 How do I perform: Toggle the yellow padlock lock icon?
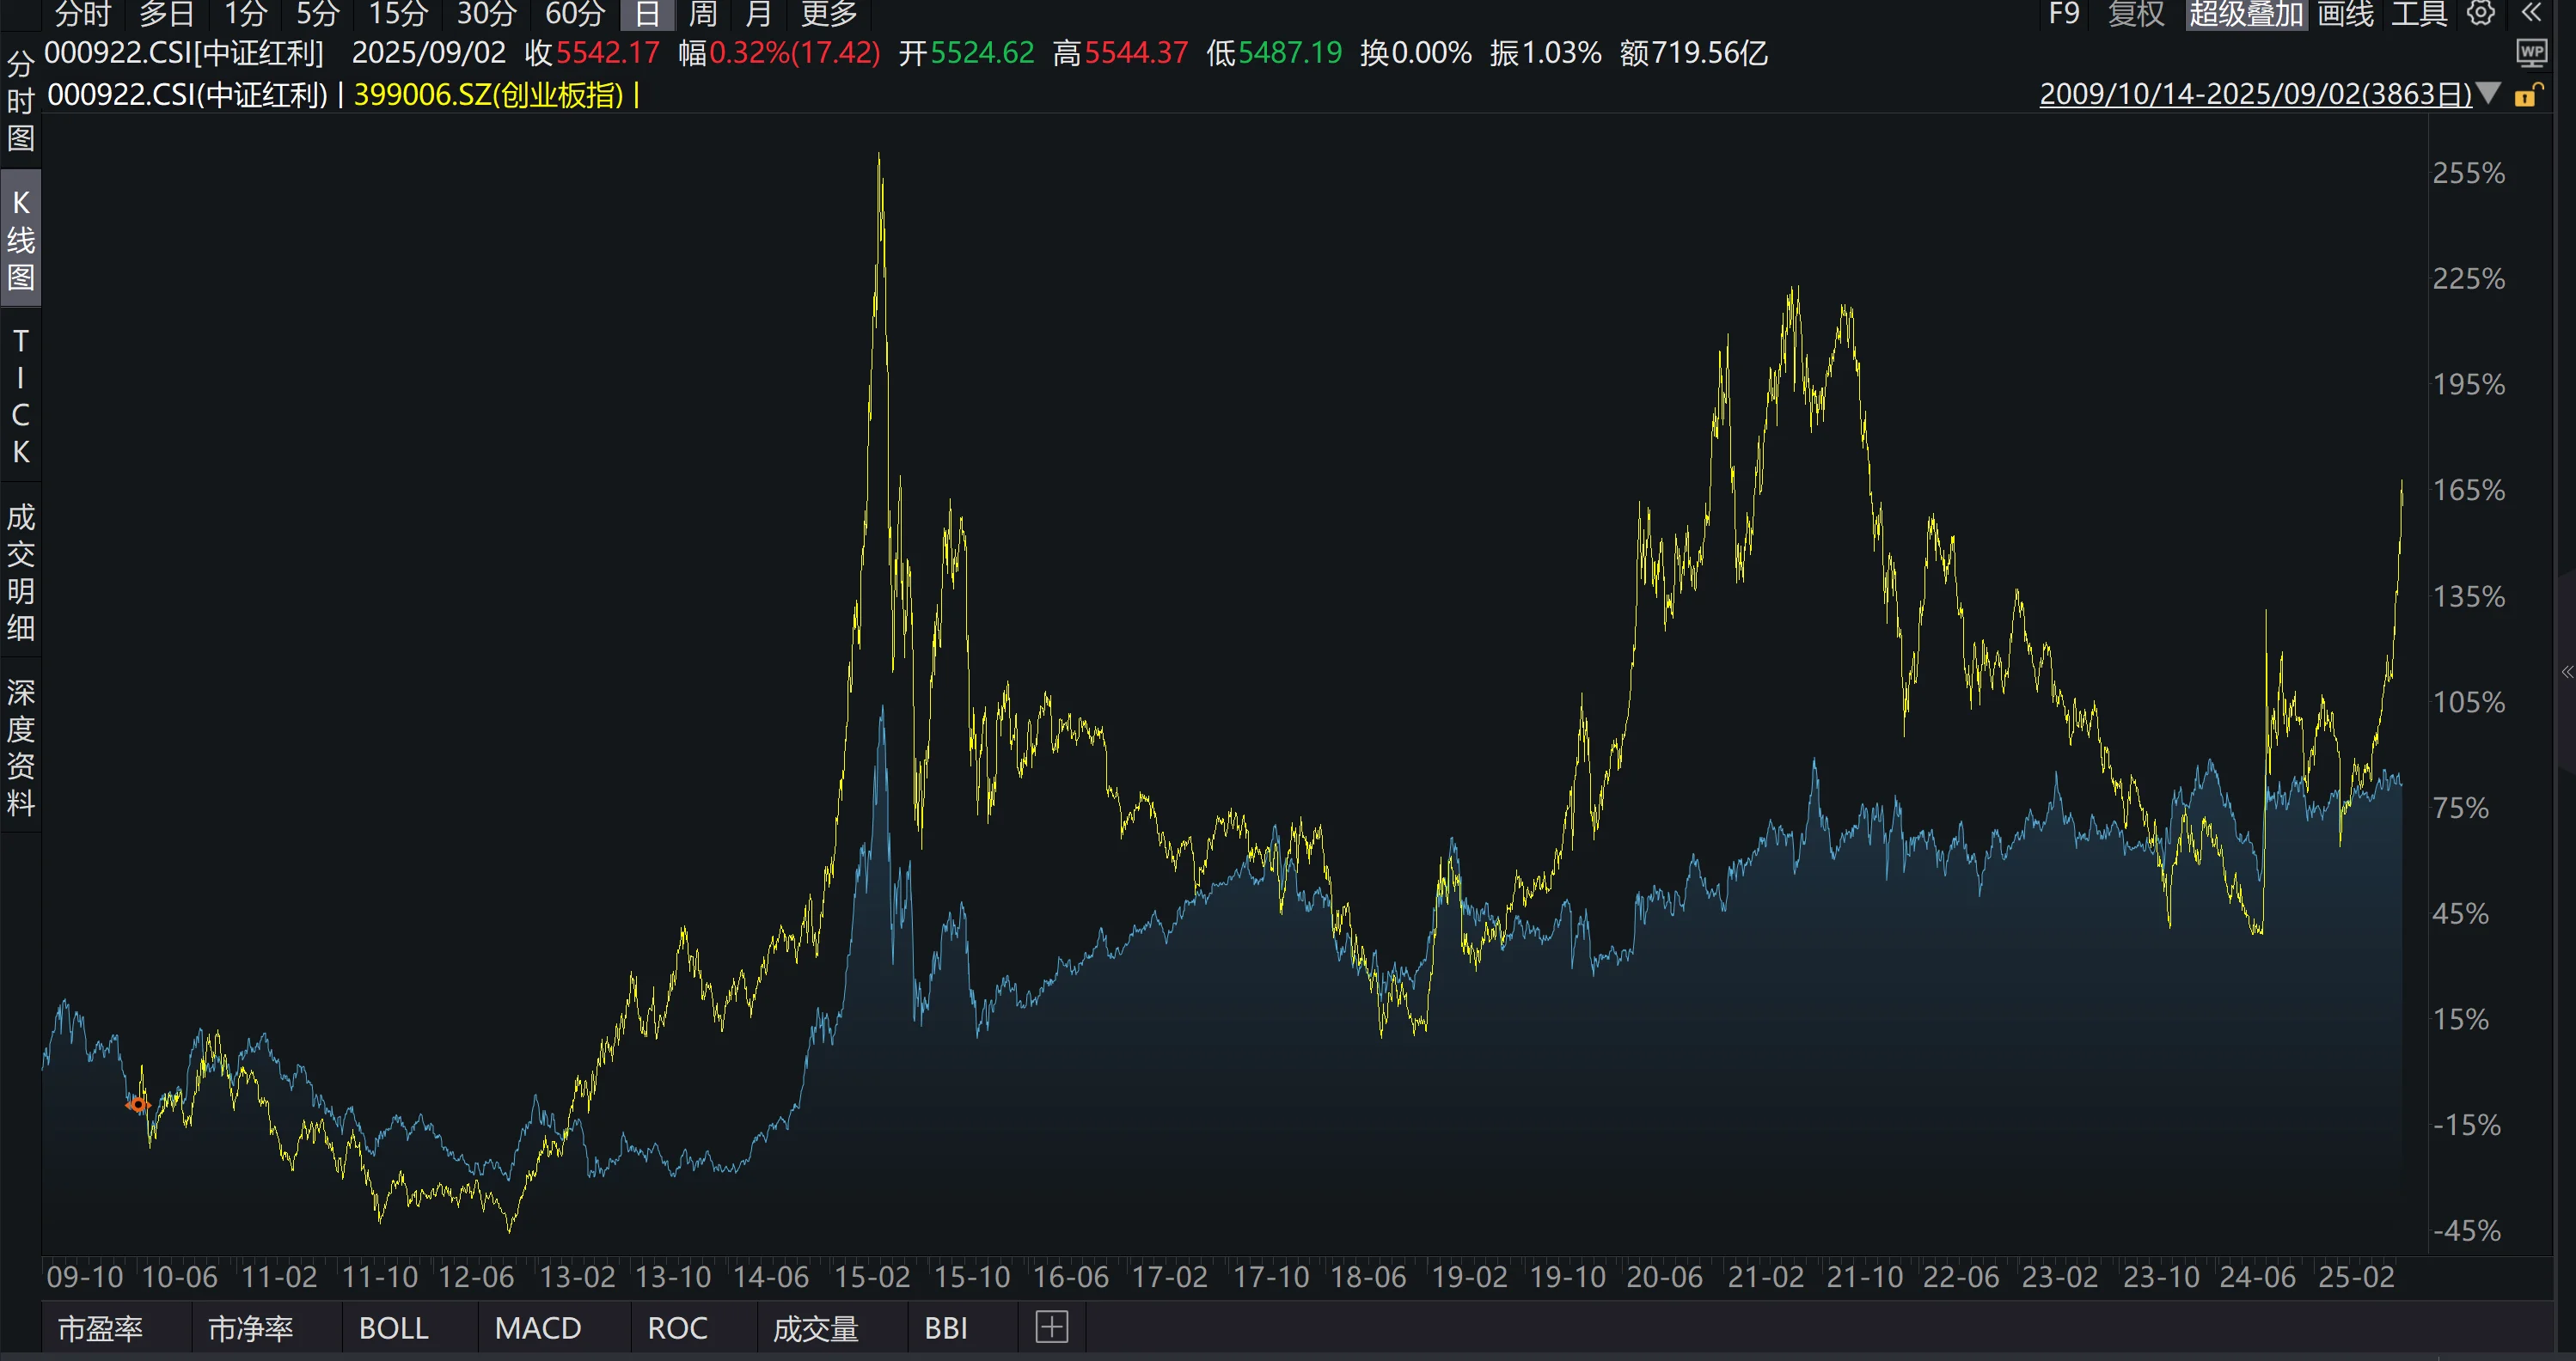2529,96
